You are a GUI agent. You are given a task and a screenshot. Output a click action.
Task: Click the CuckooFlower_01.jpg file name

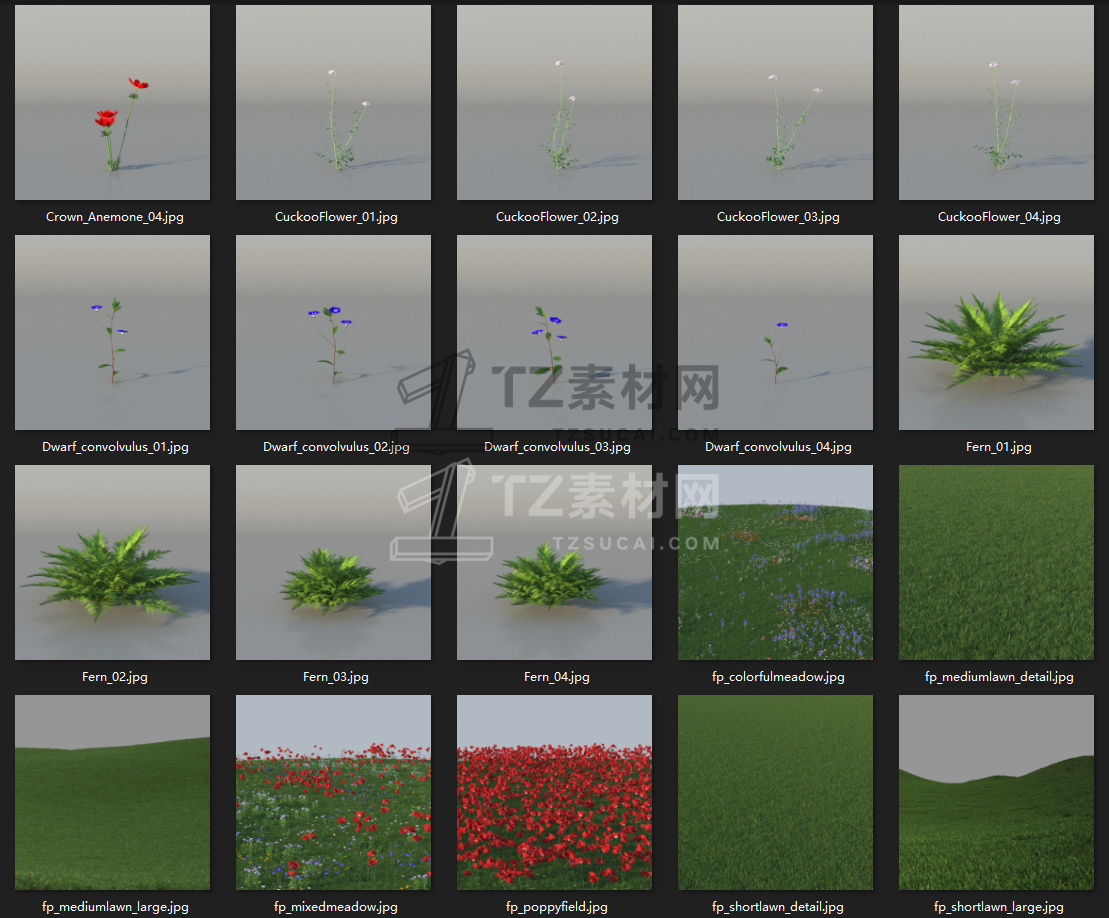(x=336, y=217)
